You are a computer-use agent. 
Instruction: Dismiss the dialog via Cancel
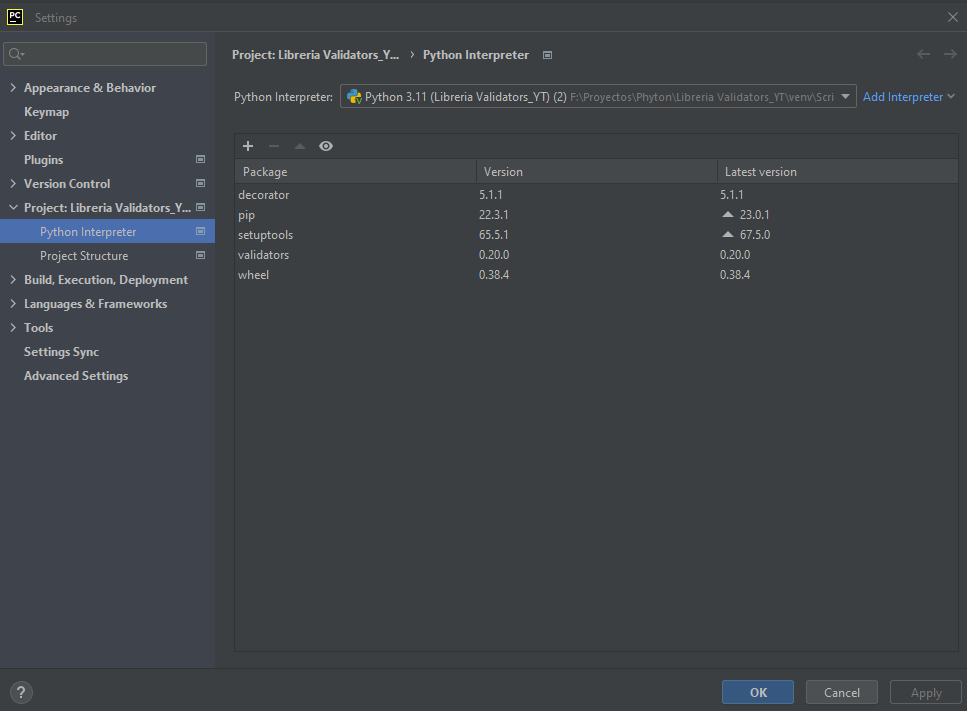(841, 691)
